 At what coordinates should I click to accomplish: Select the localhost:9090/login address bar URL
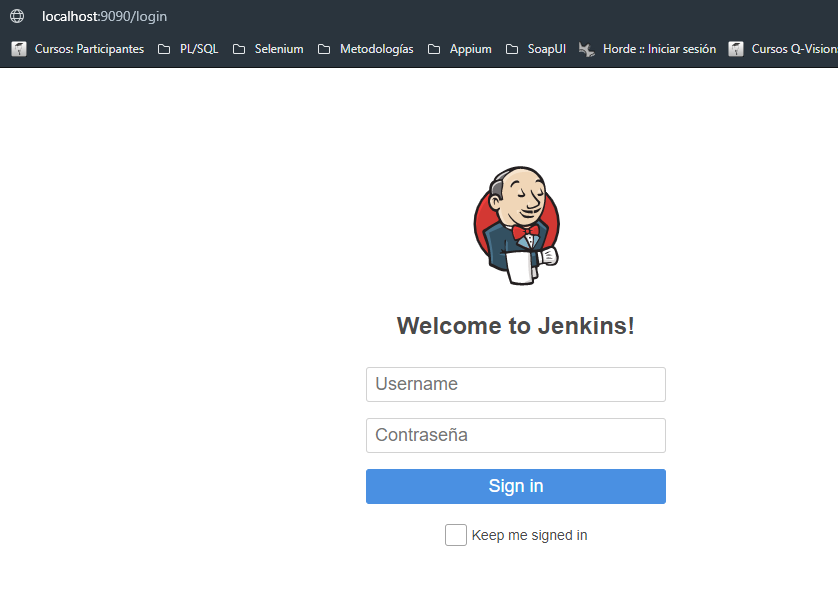104,16
